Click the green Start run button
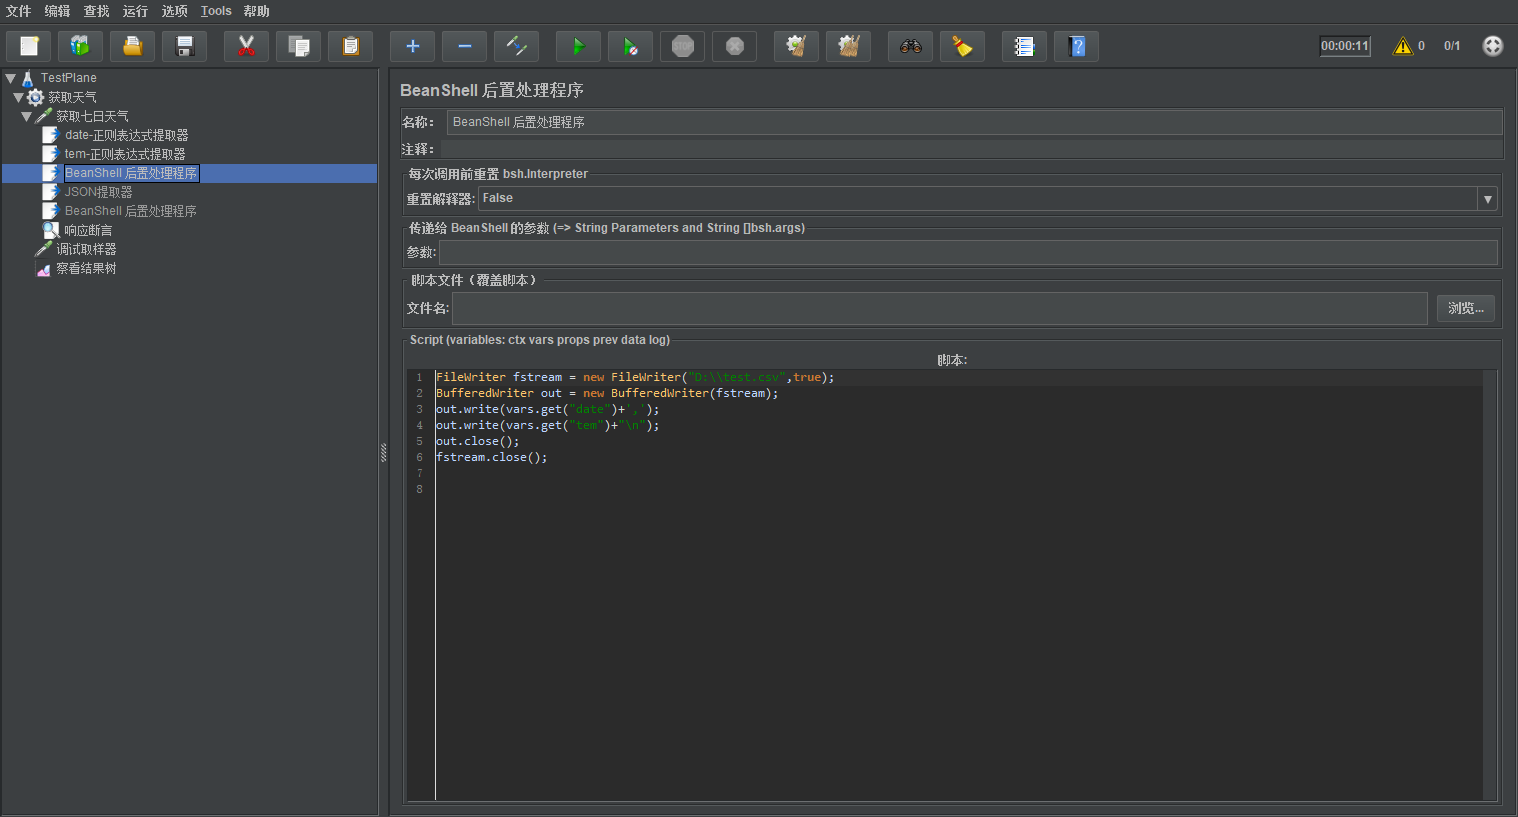This screenshot has width=1518, height=817. point(578,46)
